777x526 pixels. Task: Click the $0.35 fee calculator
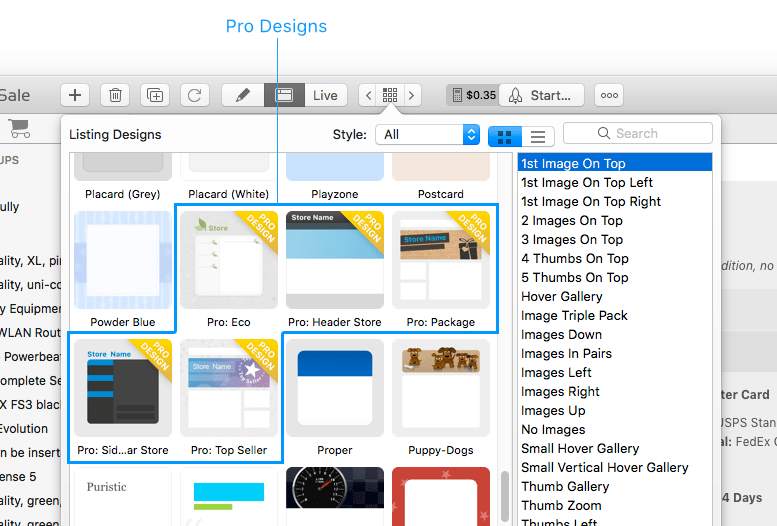coord(473,95)
